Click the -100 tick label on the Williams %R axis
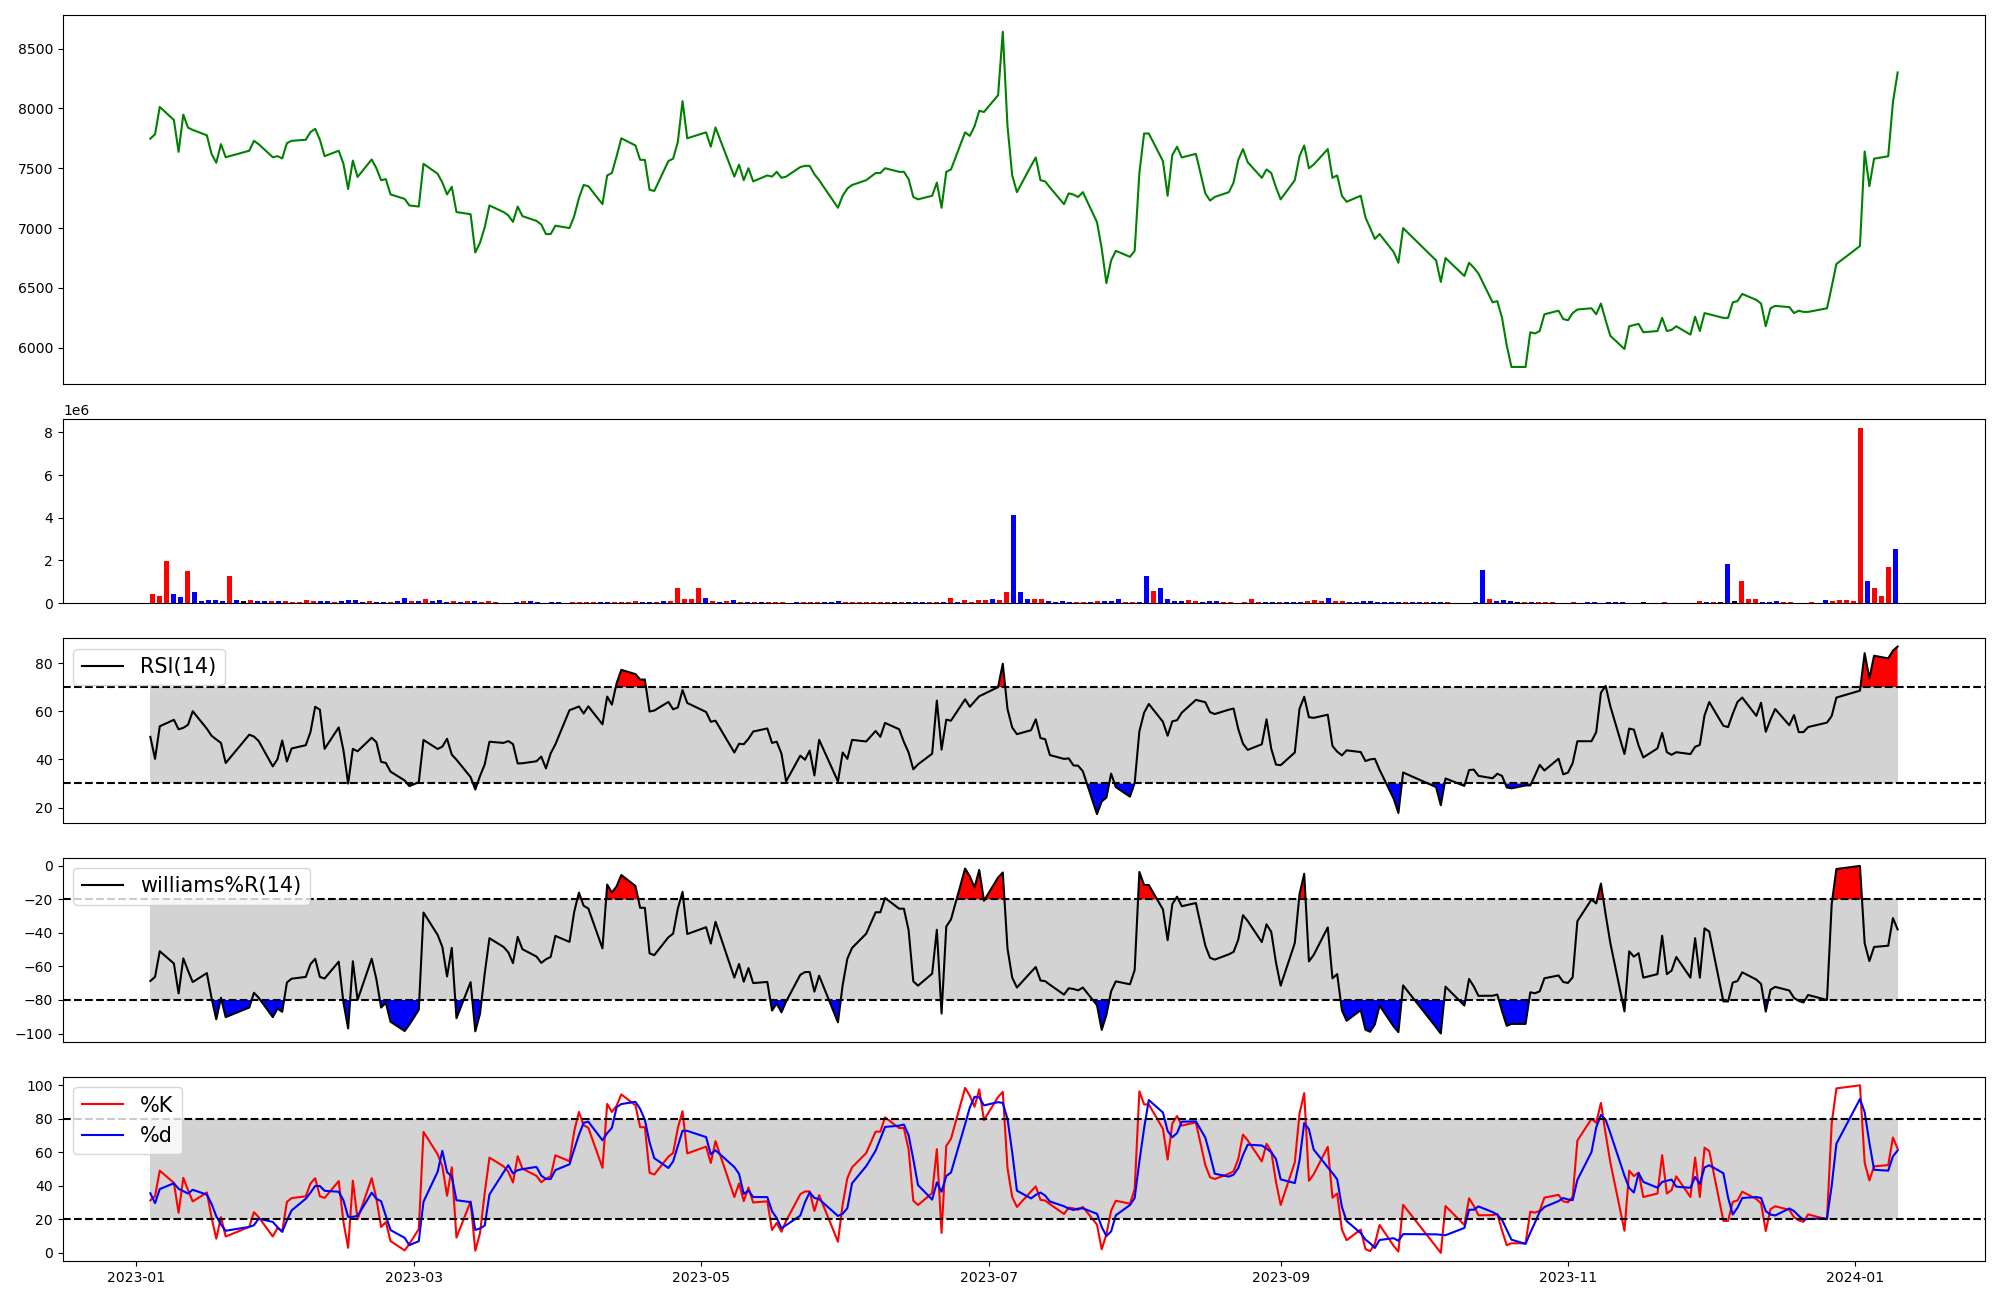The height and width of the screenshot is (1300, 2000). 33,1034
